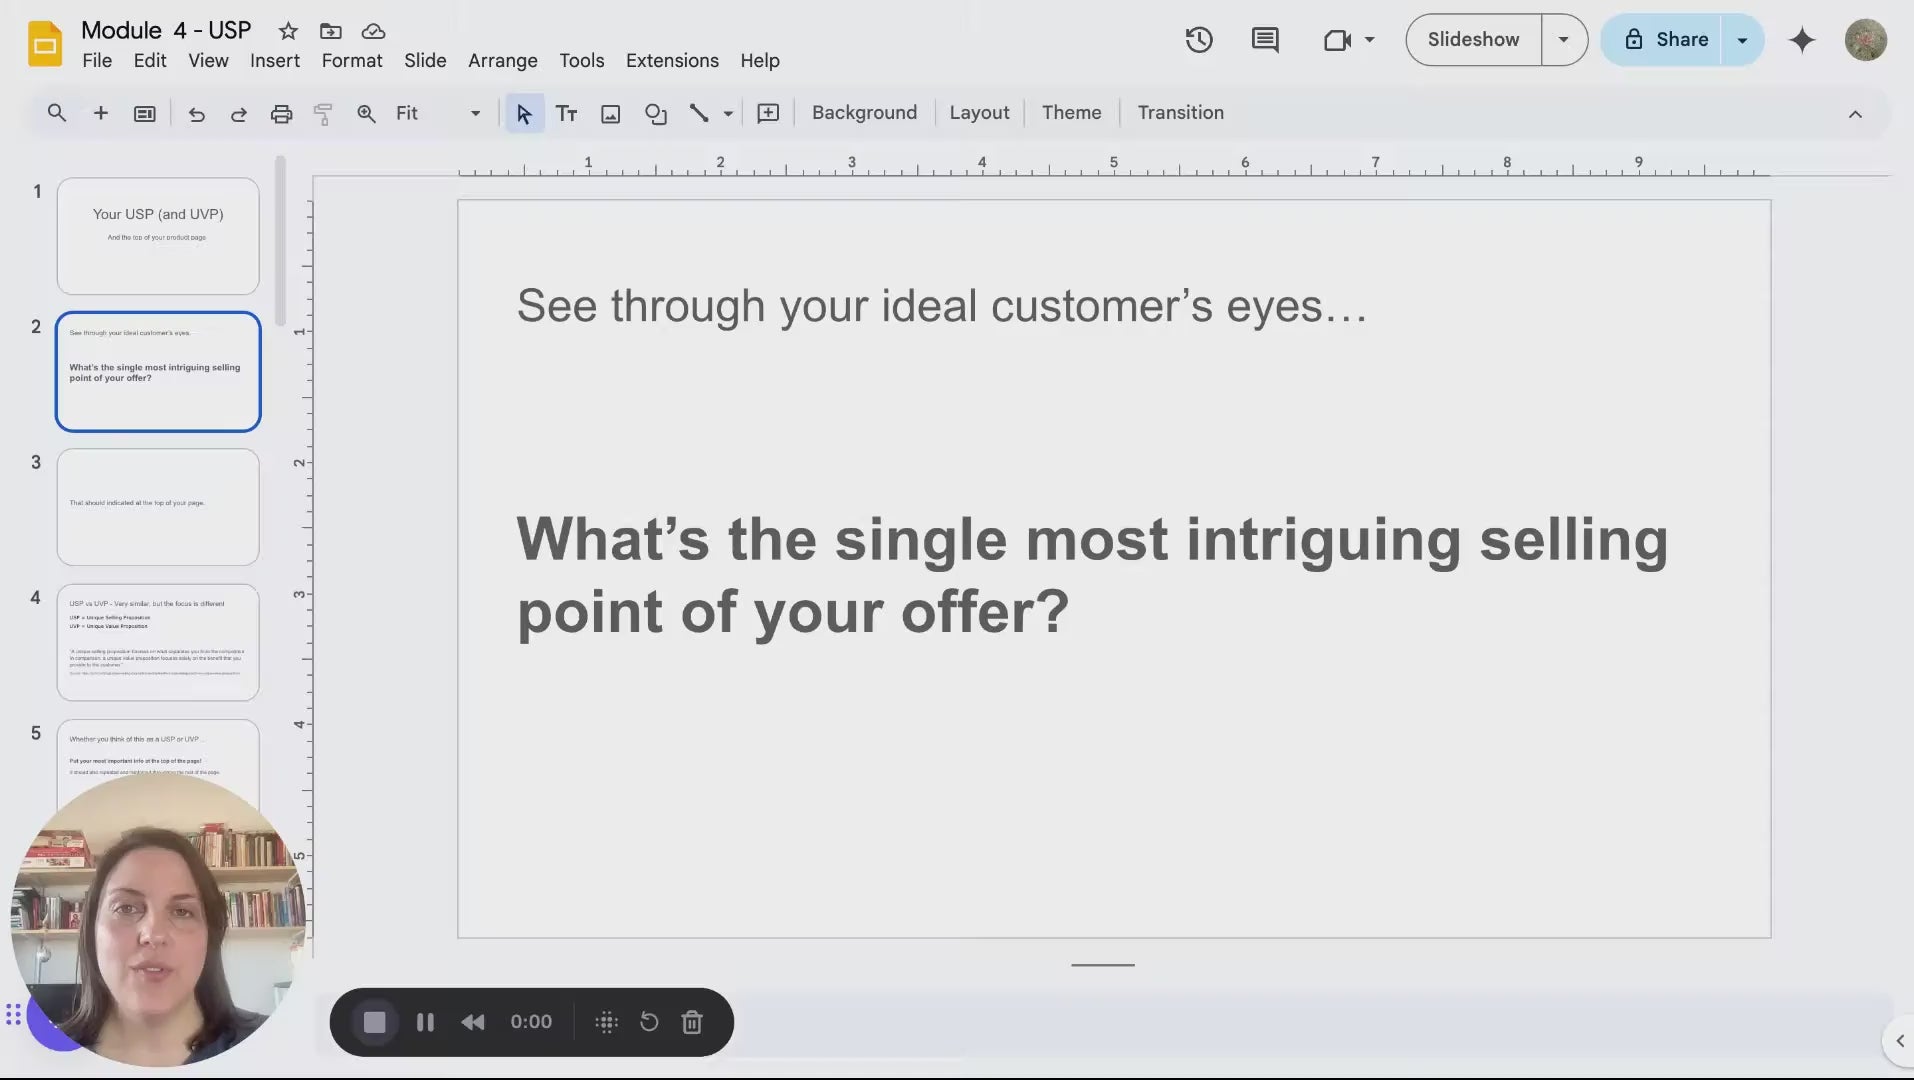This screenshot has height=1080, width=1914.
Task: Open the Arrange menu
Action: click(502, 61)
